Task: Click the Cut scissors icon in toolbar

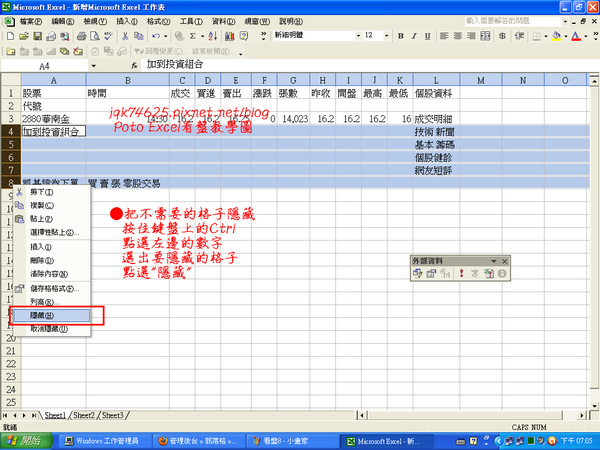Action: [x=125, y=36]
